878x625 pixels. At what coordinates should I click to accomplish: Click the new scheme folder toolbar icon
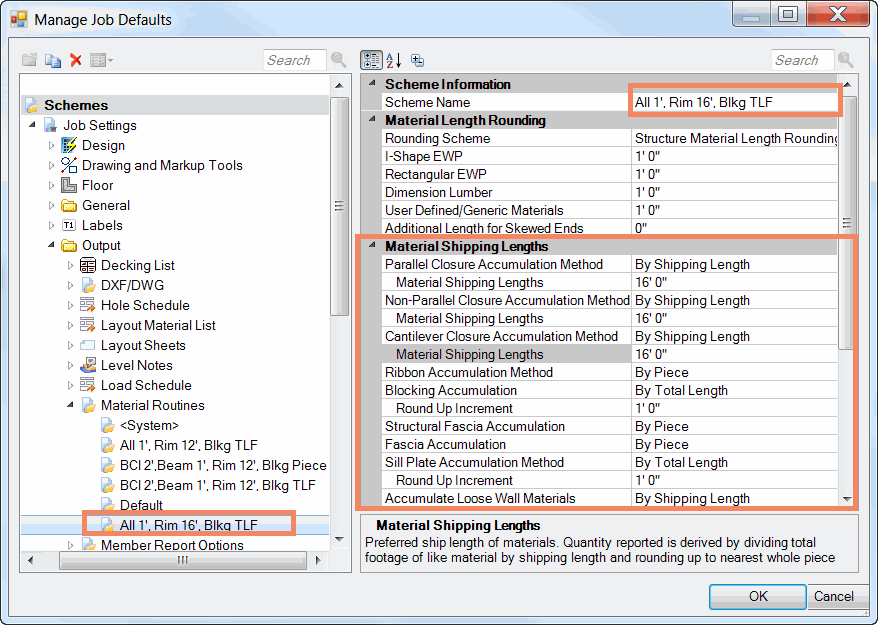click(x=30, y=60)
